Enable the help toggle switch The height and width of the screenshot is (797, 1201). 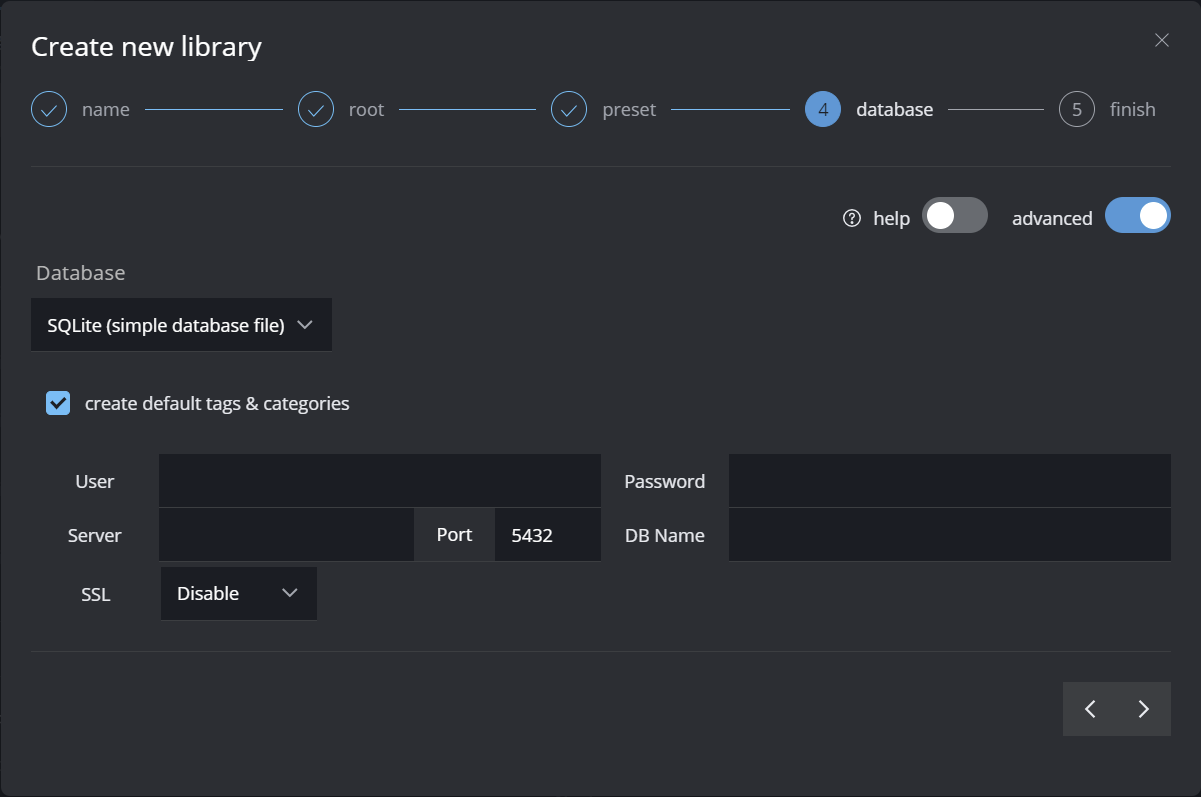coord(954,215)
